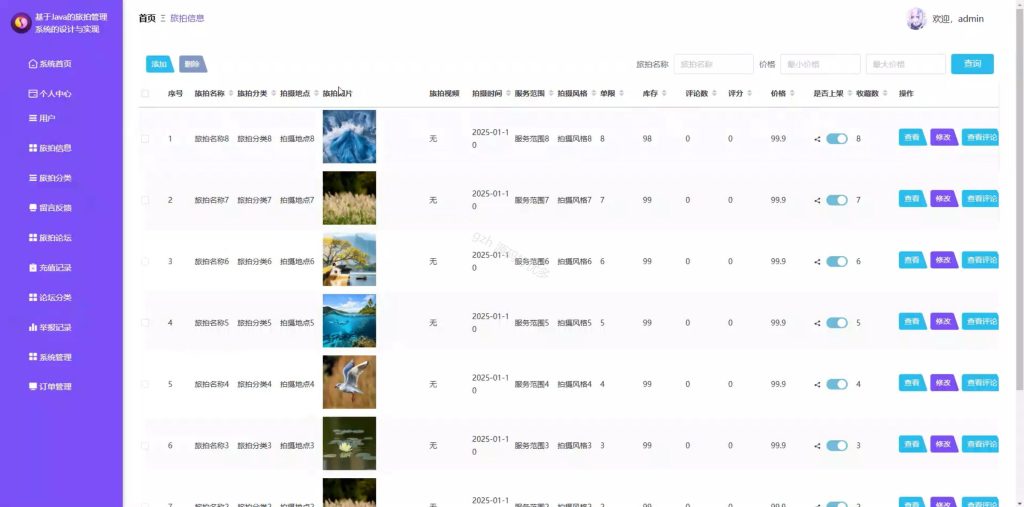Click the sort arrows on 价格 column

pos(792,93)
